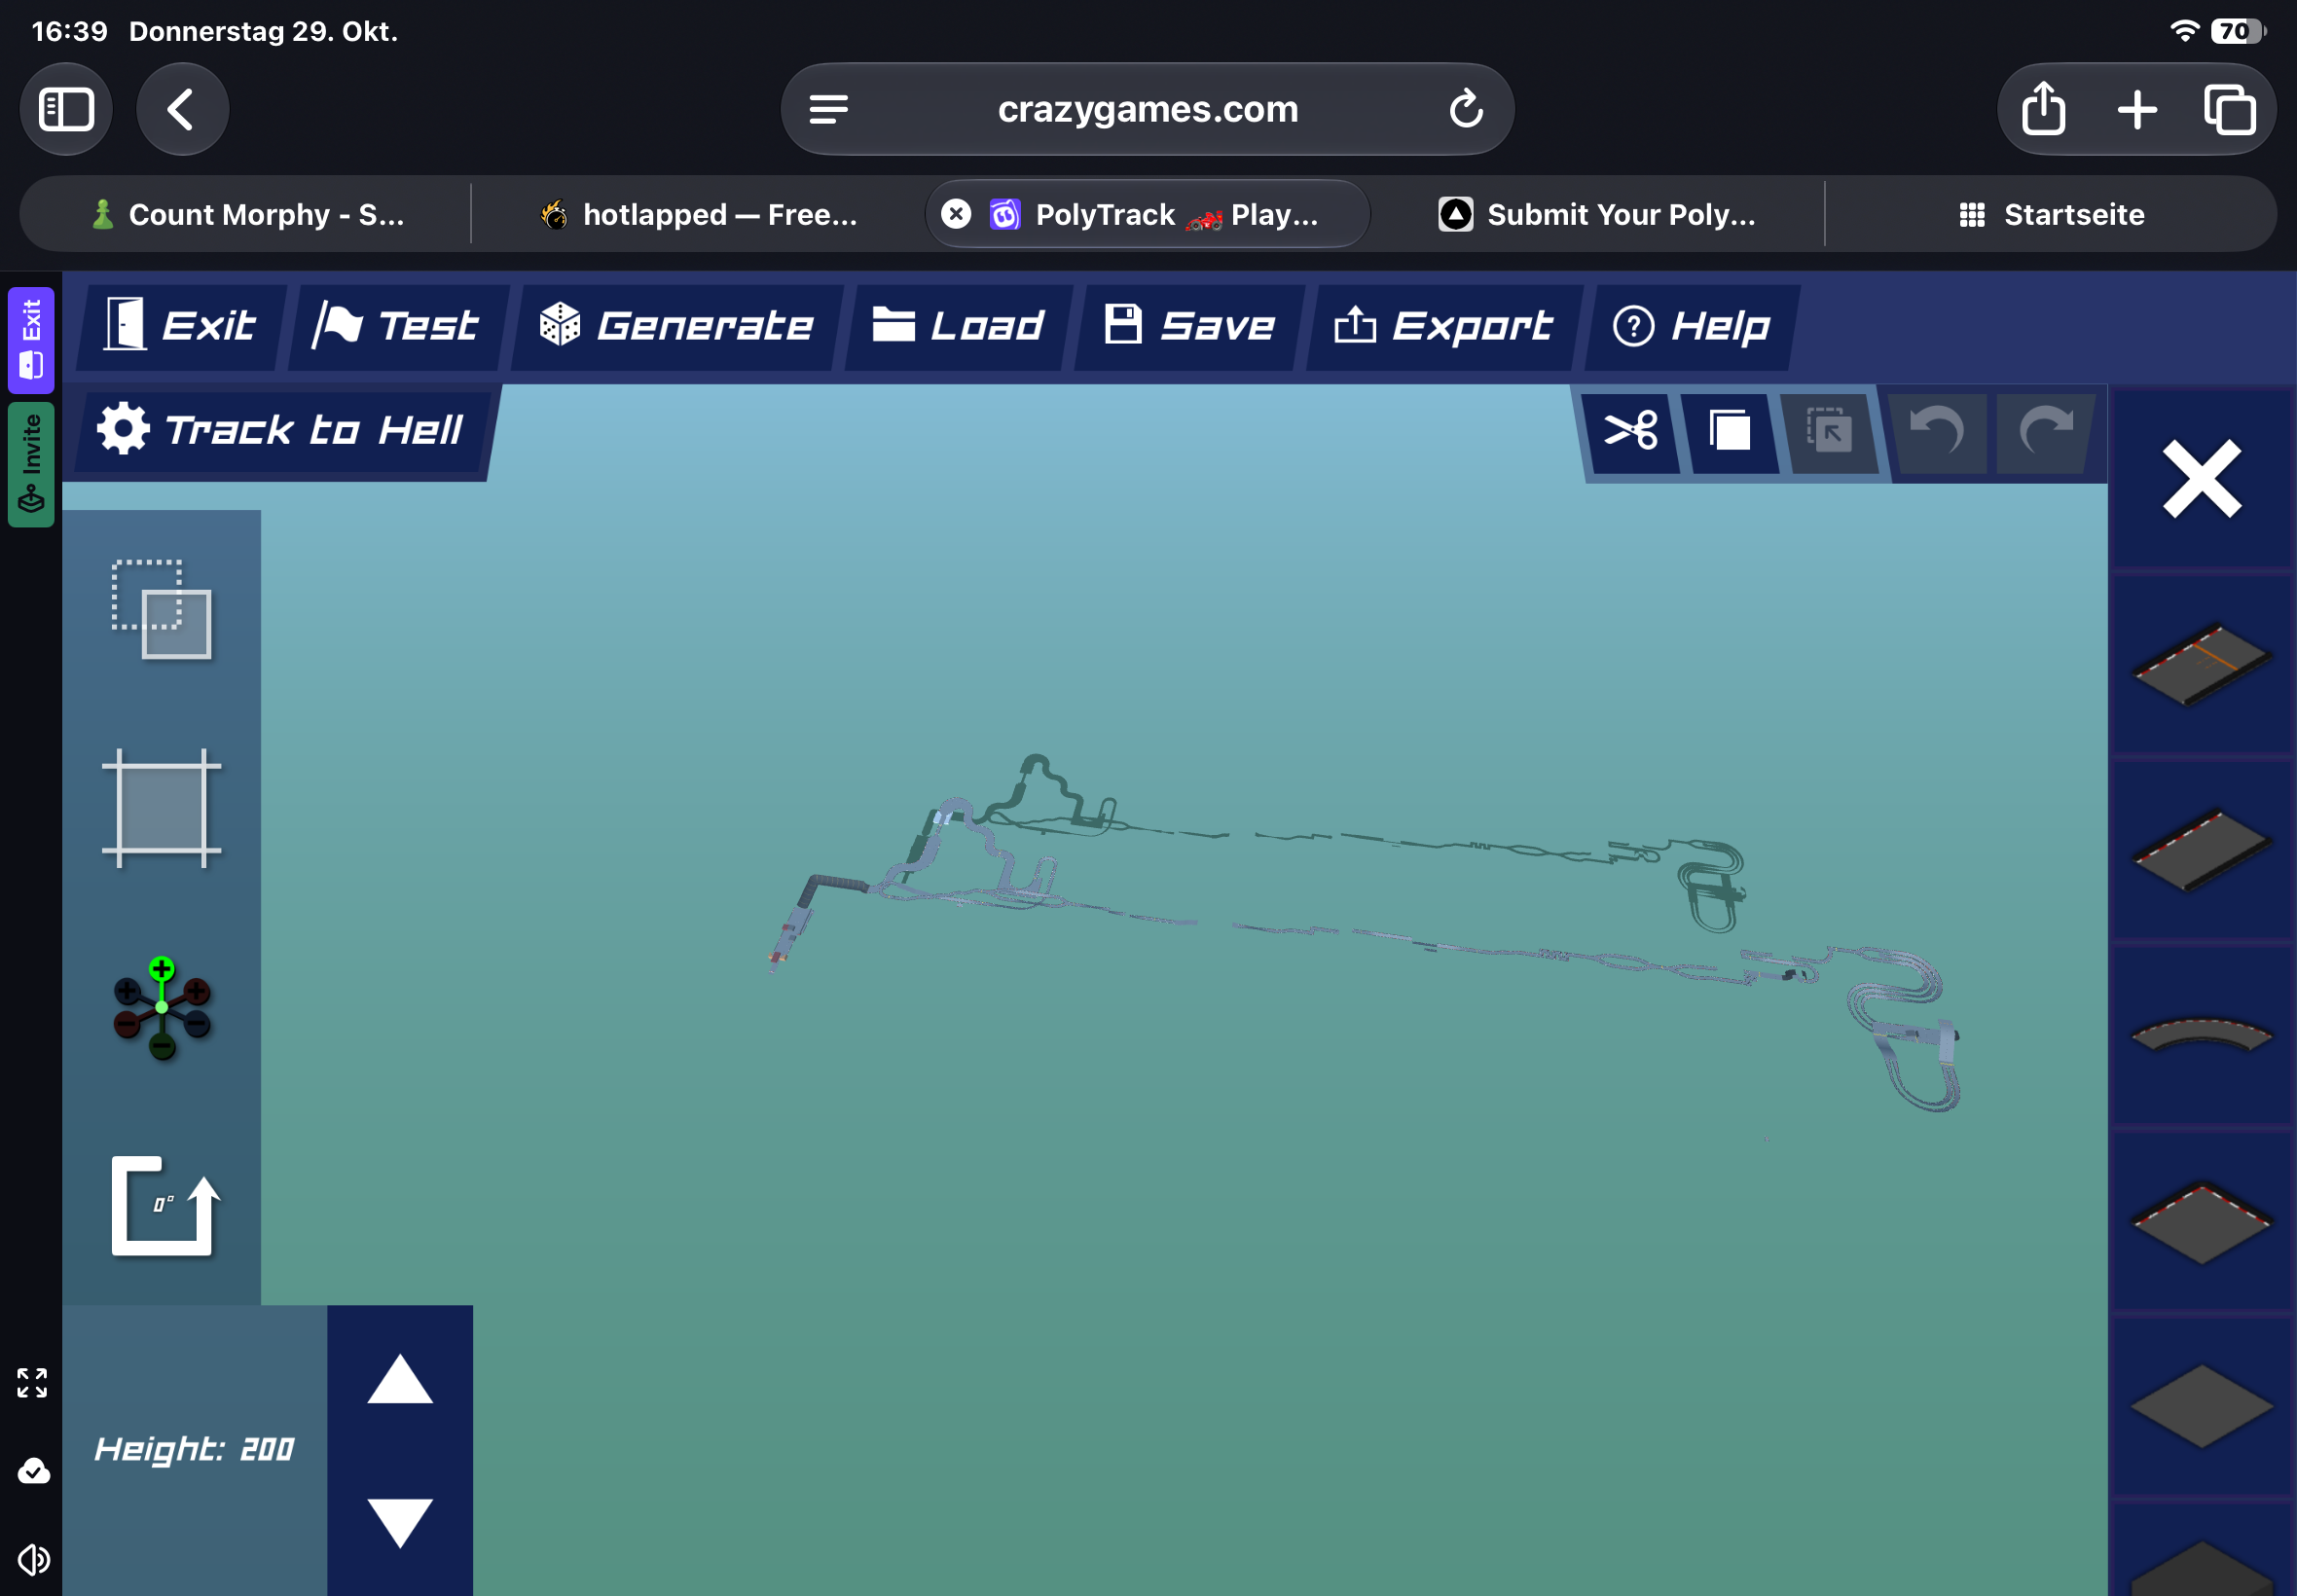The image size is (2297, 1596).
Task: Switch to the hotlapped tab
Action: [x=698, y=214]
